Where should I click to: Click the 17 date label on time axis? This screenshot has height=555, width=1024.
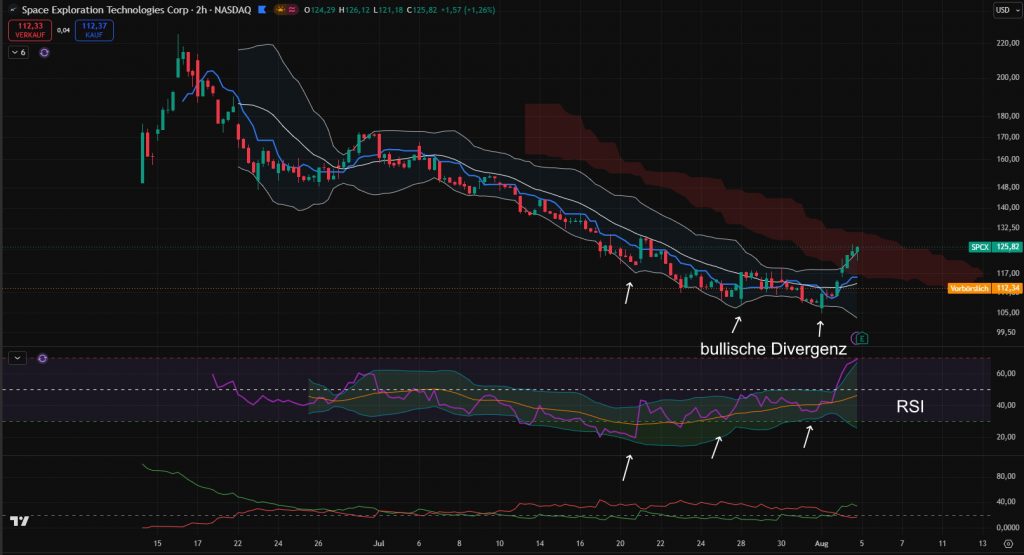coord(197,543)
